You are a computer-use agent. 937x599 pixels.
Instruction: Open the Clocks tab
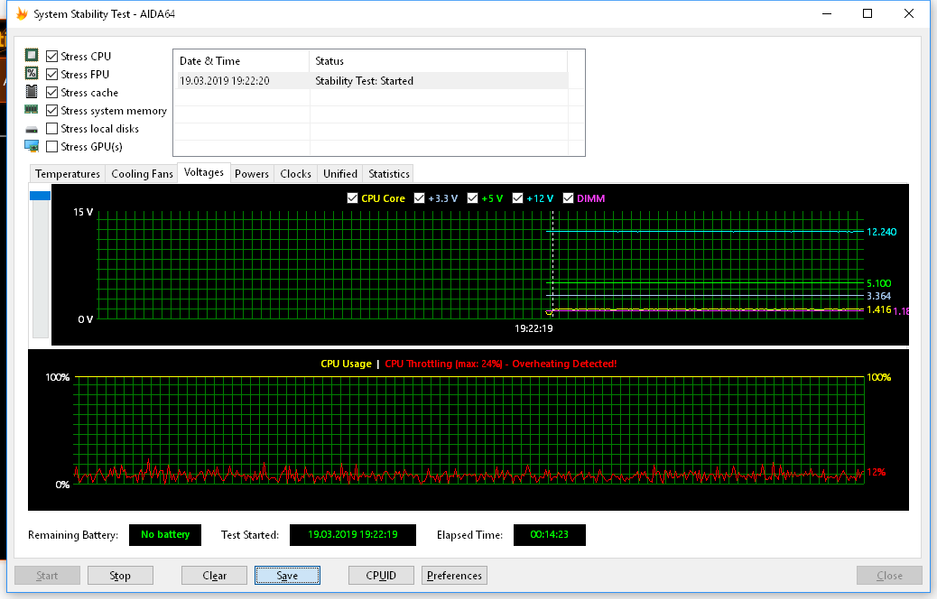296,173
